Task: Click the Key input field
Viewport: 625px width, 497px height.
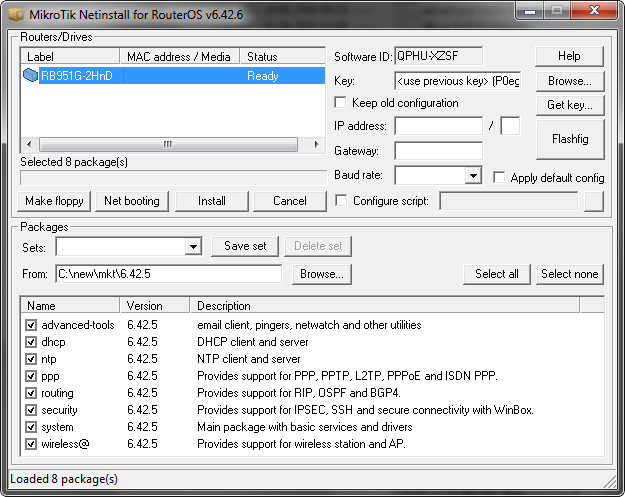Action: tap(458, 81)
